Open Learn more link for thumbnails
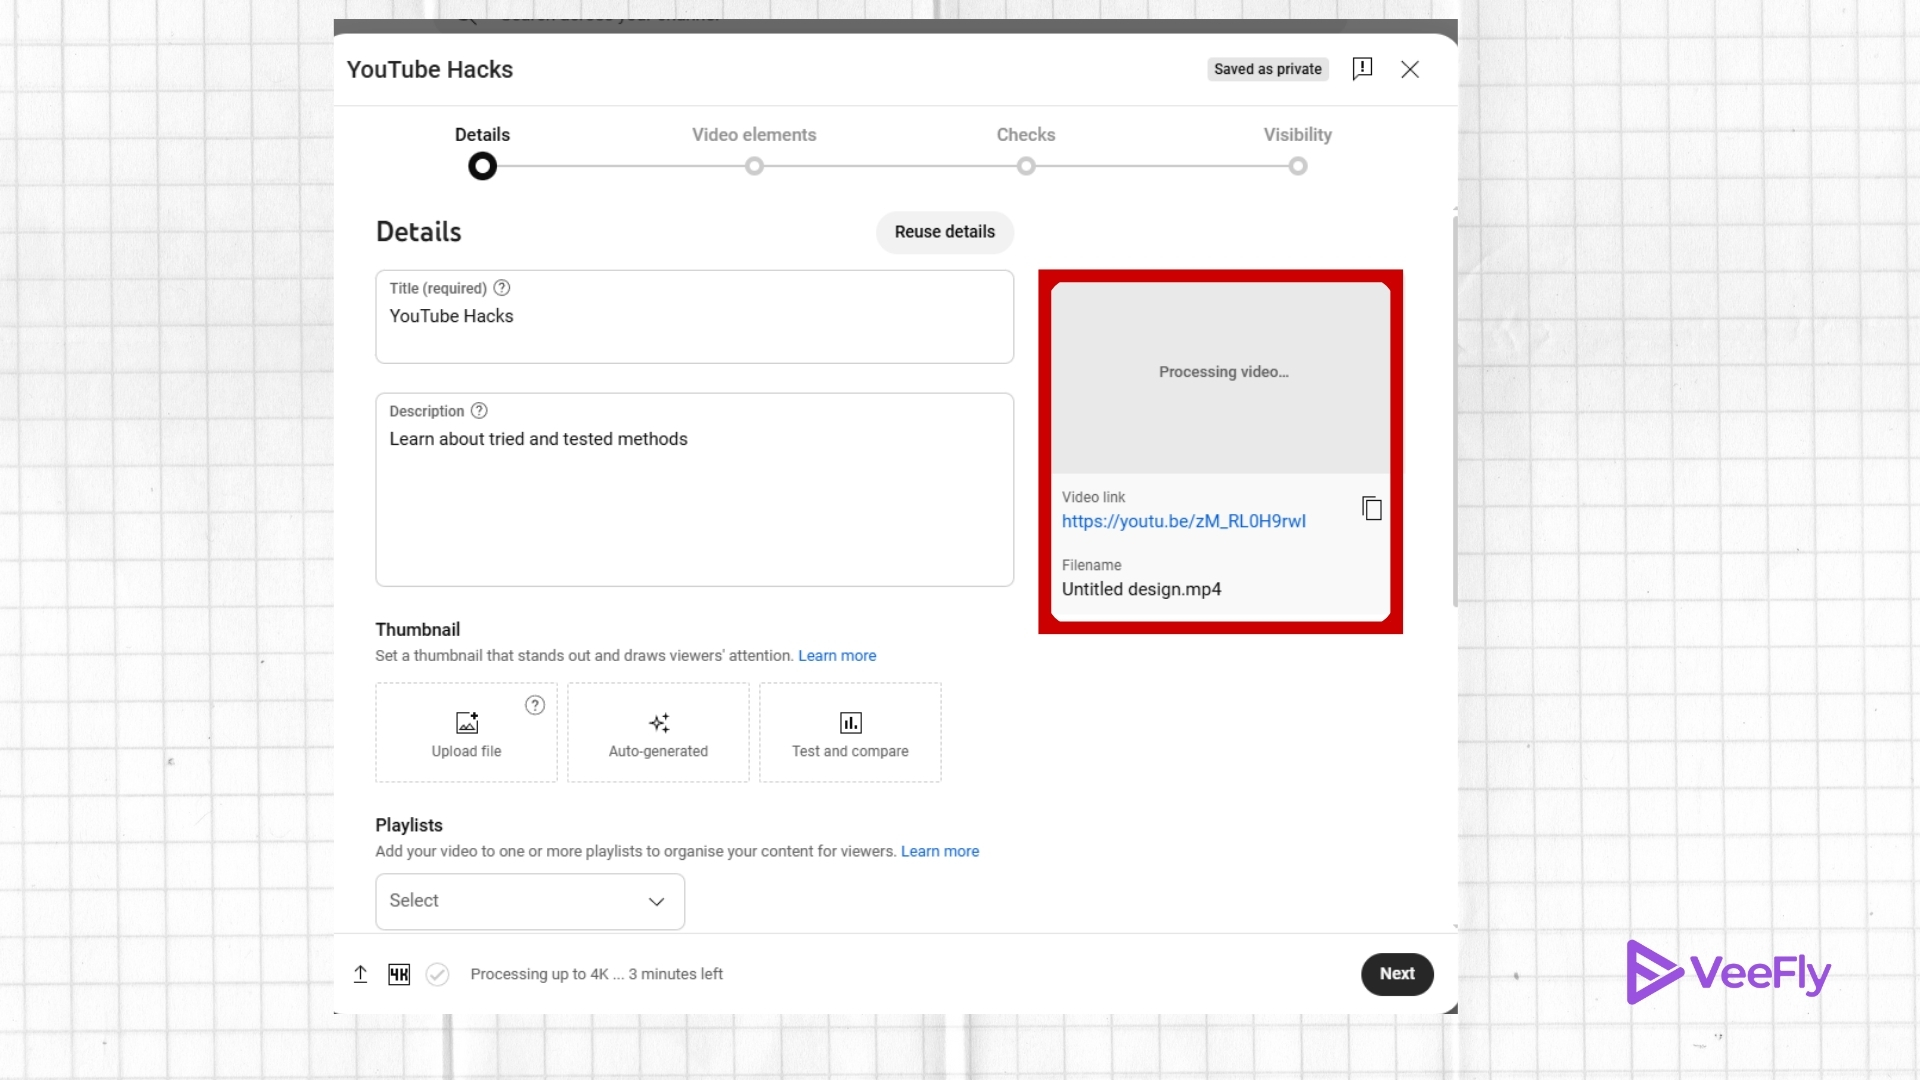 [837, 656]
